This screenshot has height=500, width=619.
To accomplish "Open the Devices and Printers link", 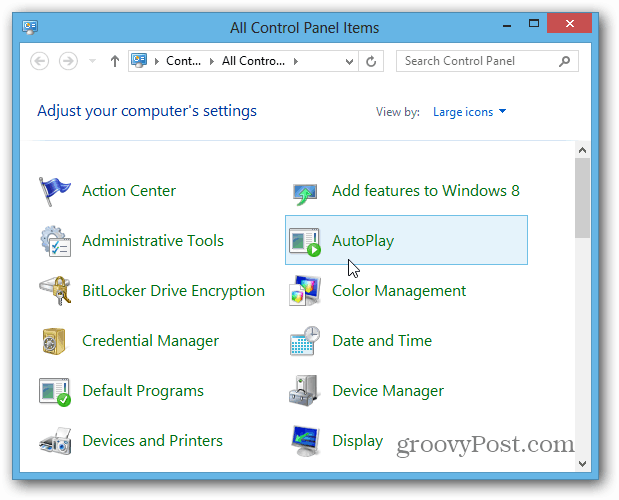I will 152,441.
